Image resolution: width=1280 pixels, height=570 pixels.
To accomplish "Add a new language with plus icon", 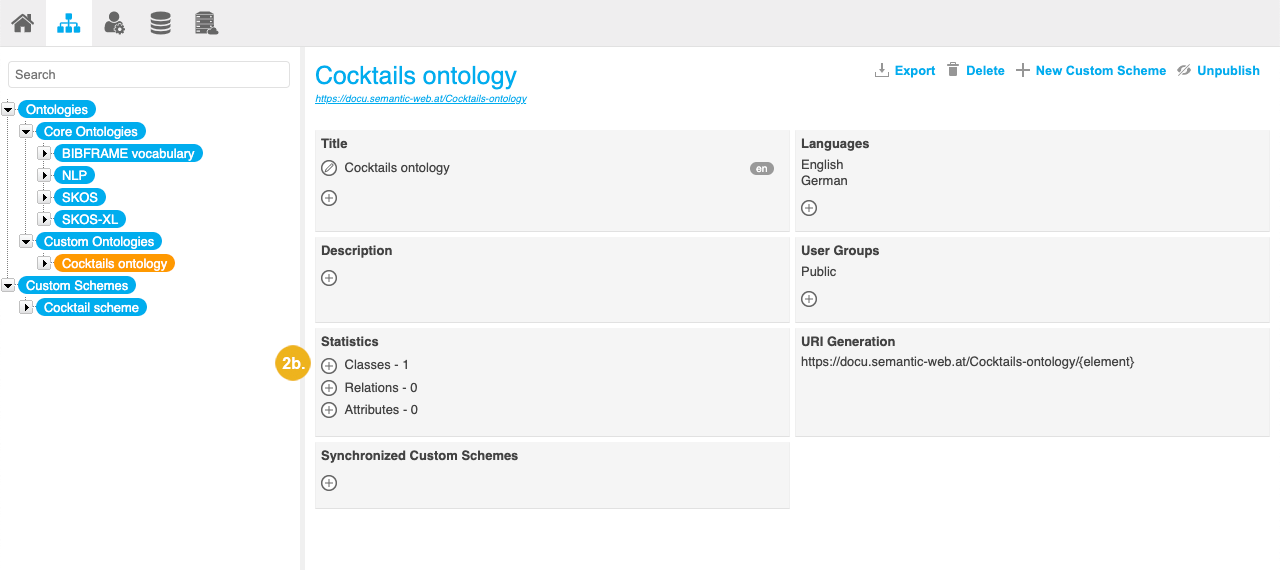I will pos(809,208).
